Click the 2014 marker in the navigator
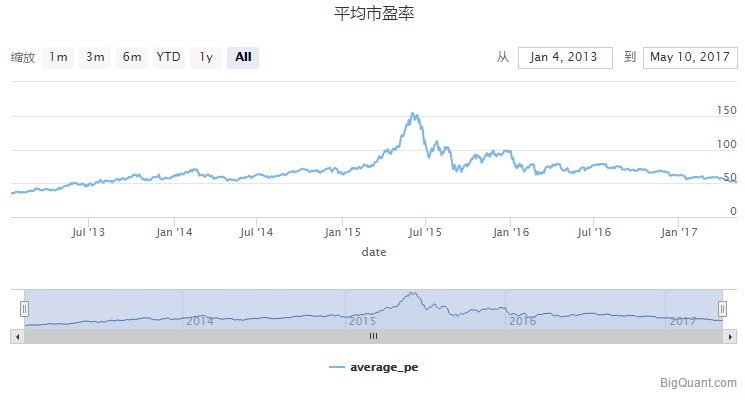 pyautogui.click(x=200, y=321)
